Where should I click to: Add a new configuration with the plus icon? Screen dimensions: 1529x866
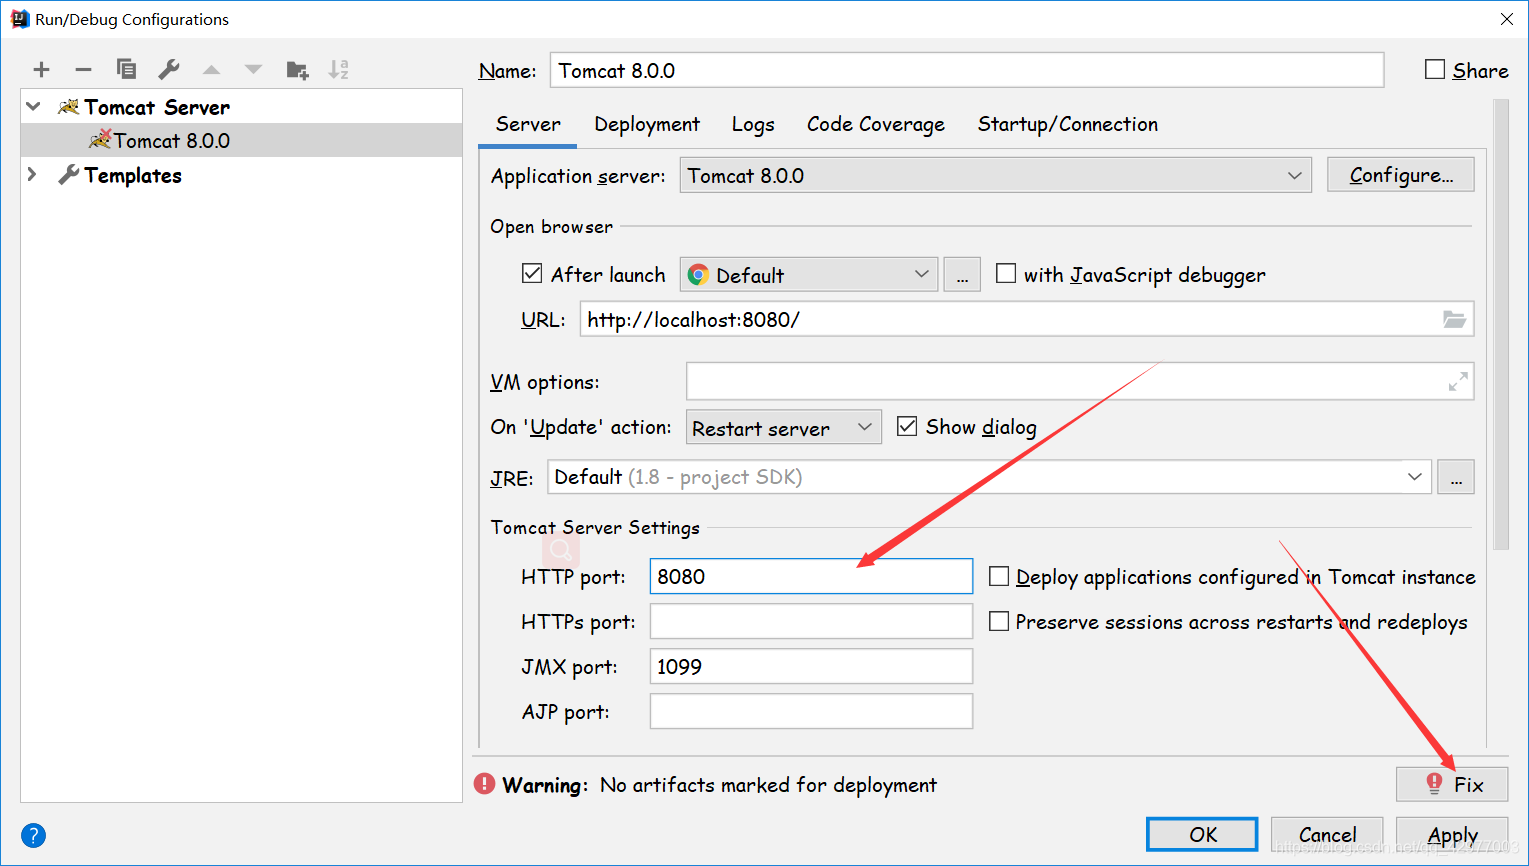[41, 69]
